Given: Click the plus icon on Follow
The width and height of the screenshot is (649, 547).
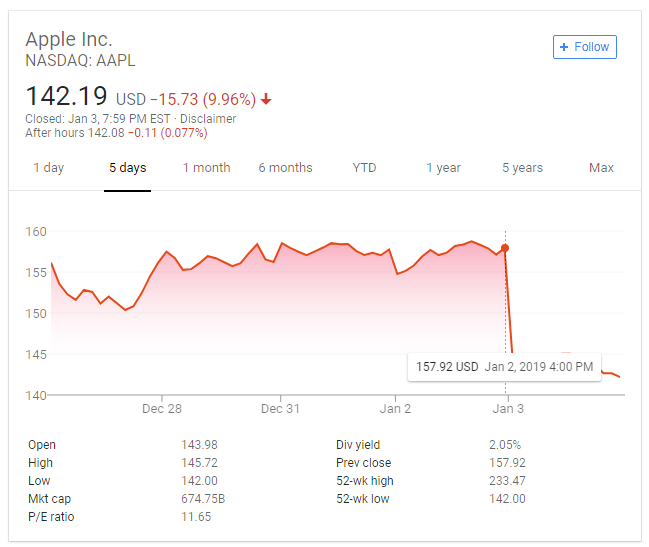Looking at the screenshot, I should pos(565,47).
